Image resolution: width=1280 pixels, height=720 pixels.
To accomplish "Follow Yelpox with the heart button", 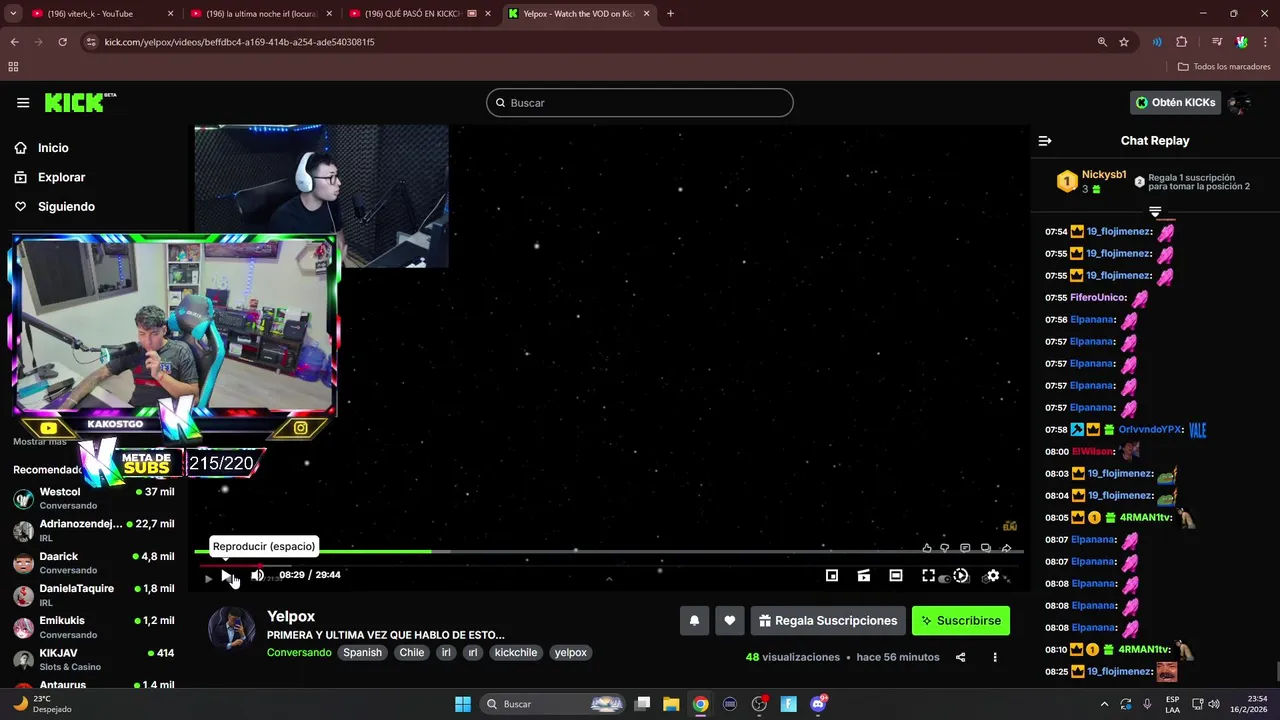I will (730, 621).
